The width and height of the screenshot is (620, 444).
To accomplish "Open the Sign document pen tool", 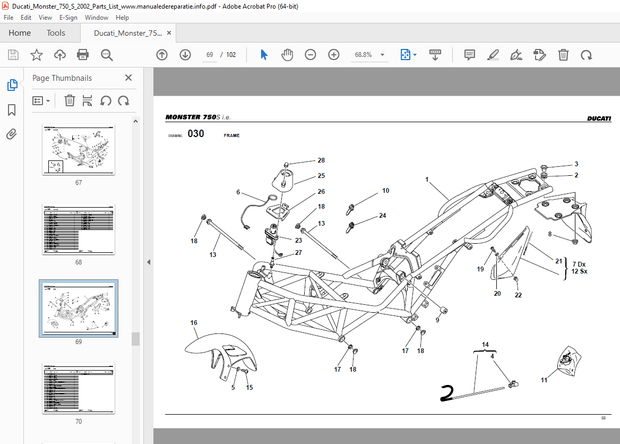I will point(516,55).
